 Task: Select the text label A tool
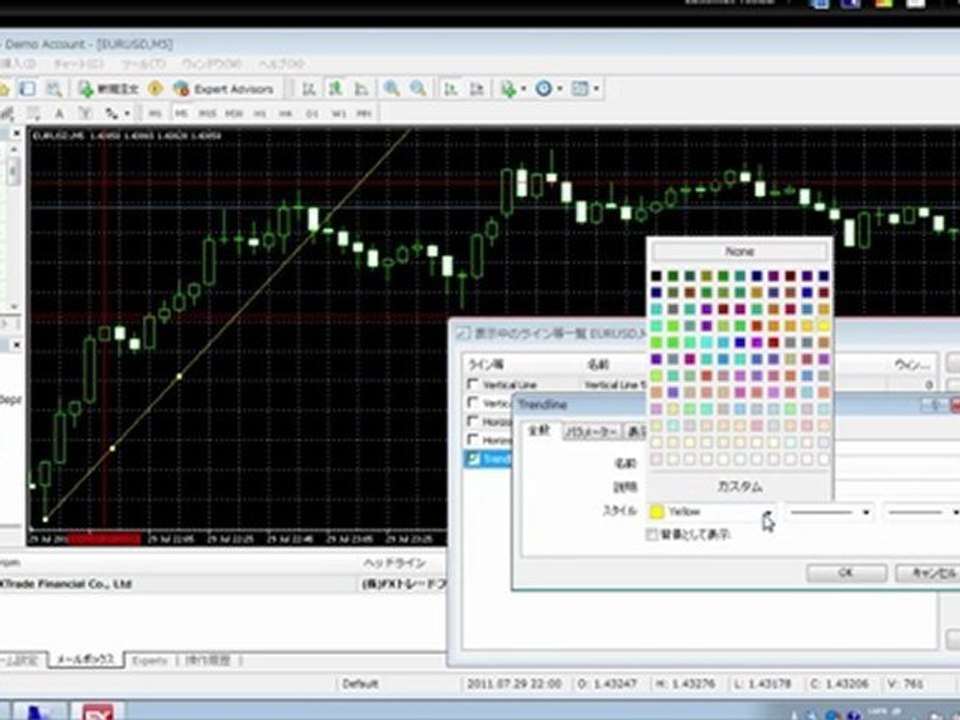pos(59,114)
